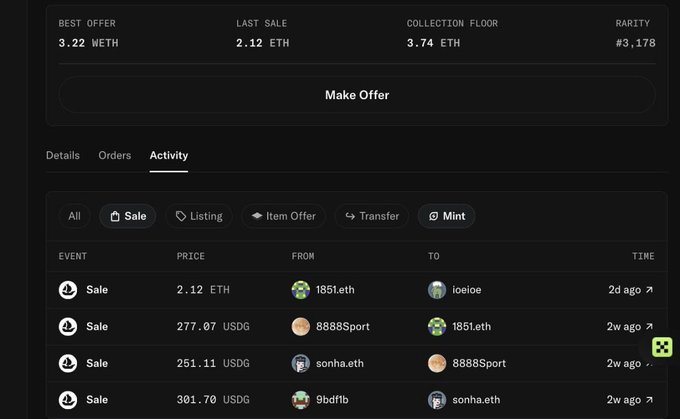Click OpenSea icon on 251.11 USDG sale row
The width and height of the screenshot is (680, 419).
pyautogui.click(x=68, y=363)
